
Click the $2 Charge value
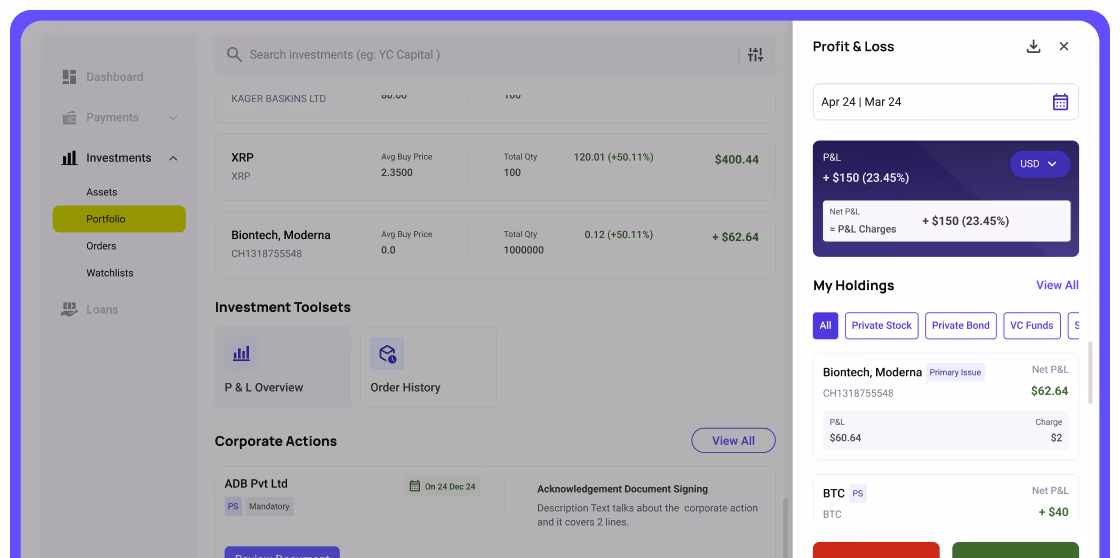1056,438
